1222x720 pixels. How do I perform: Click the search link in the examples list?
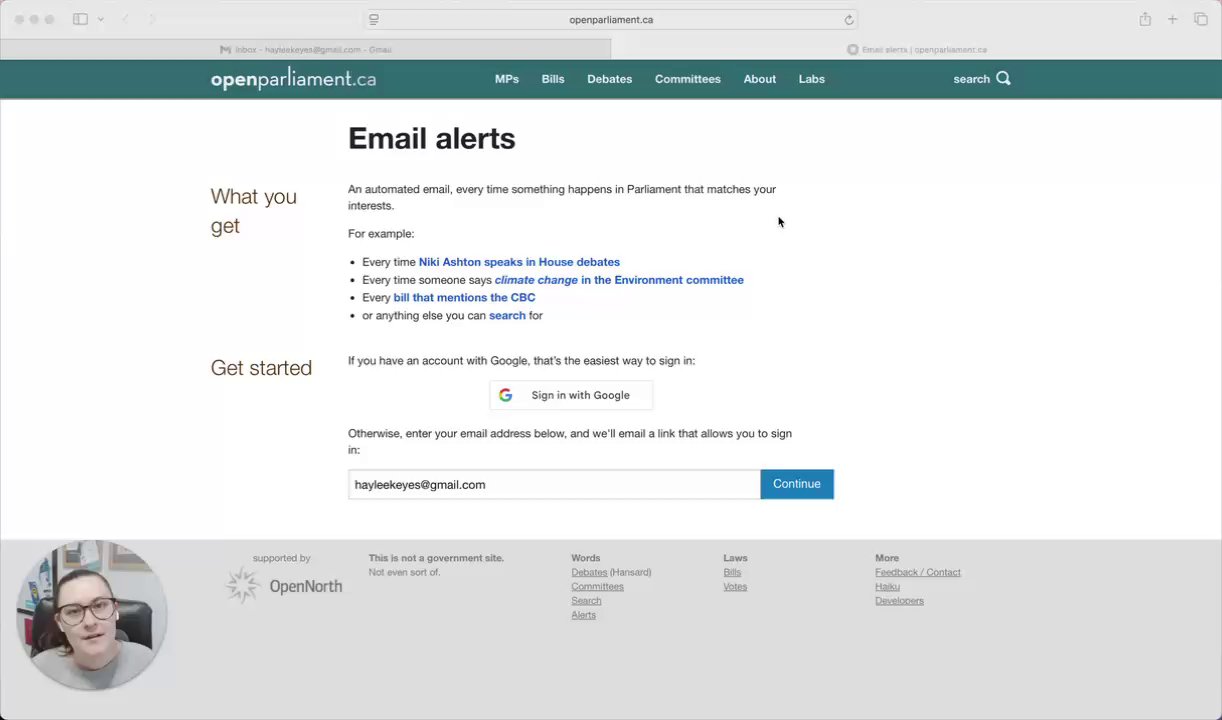507,315
